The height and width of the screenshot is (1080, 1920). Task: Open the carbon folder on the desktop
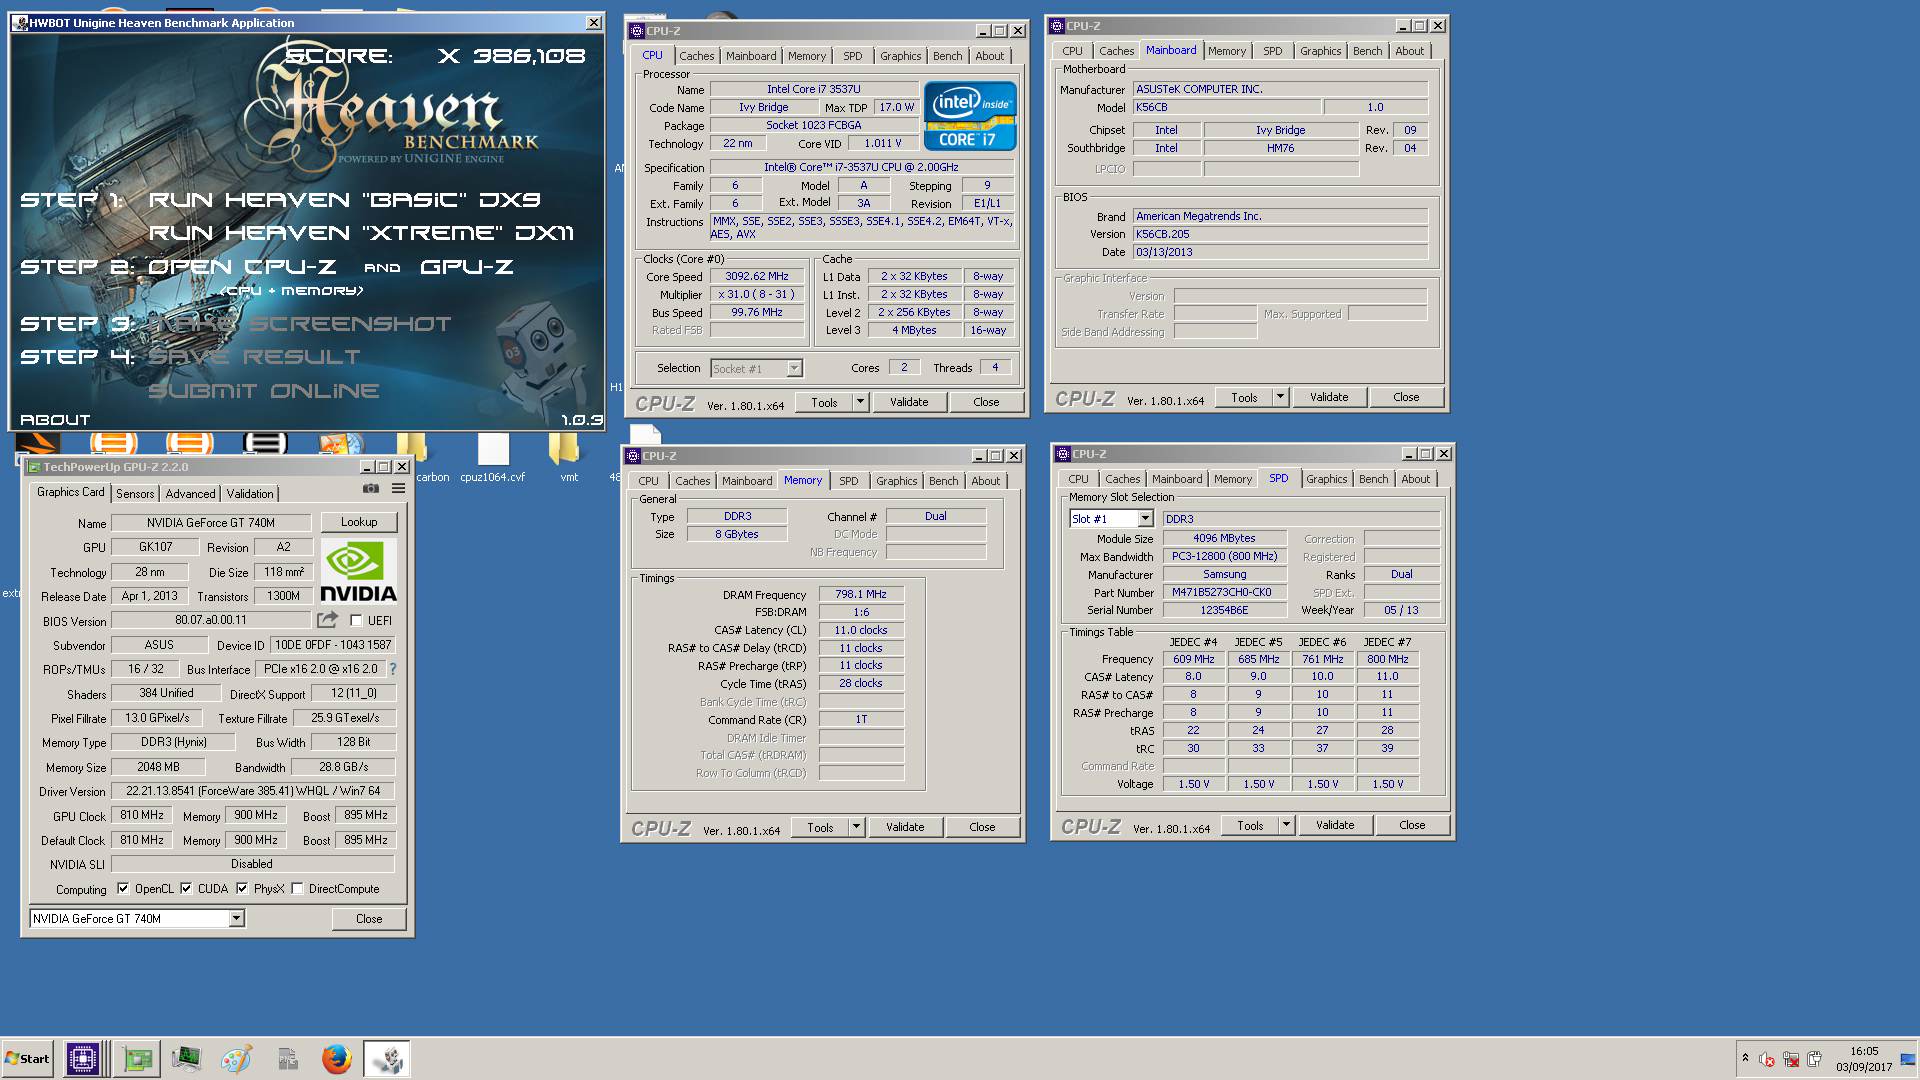pyautogui.click(x=412, y=450)
